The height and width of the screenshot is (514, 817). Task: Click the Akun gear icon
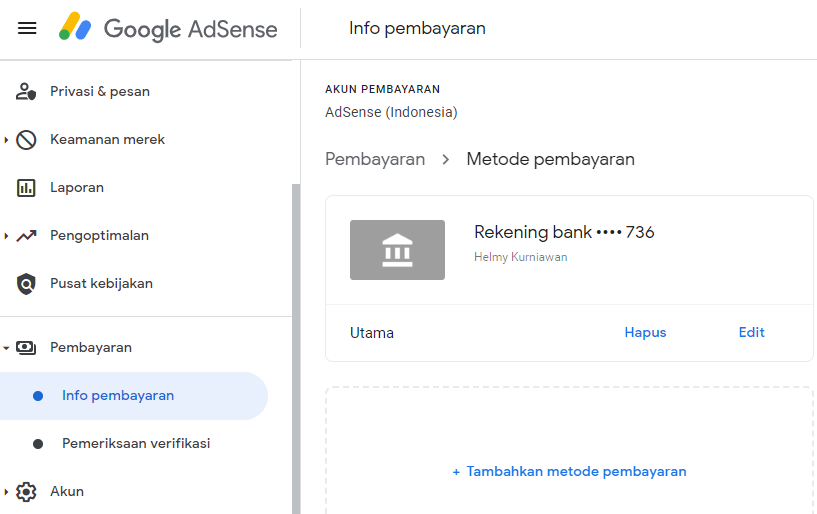(x=26, y=492)
